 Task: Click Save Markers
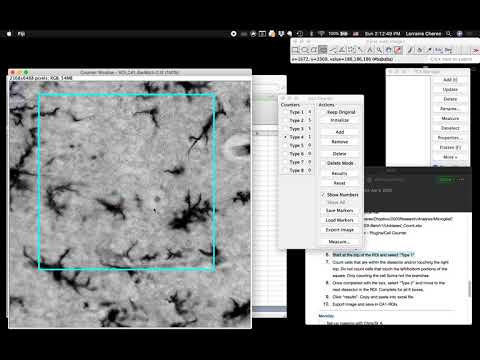[x=340, y=210]
